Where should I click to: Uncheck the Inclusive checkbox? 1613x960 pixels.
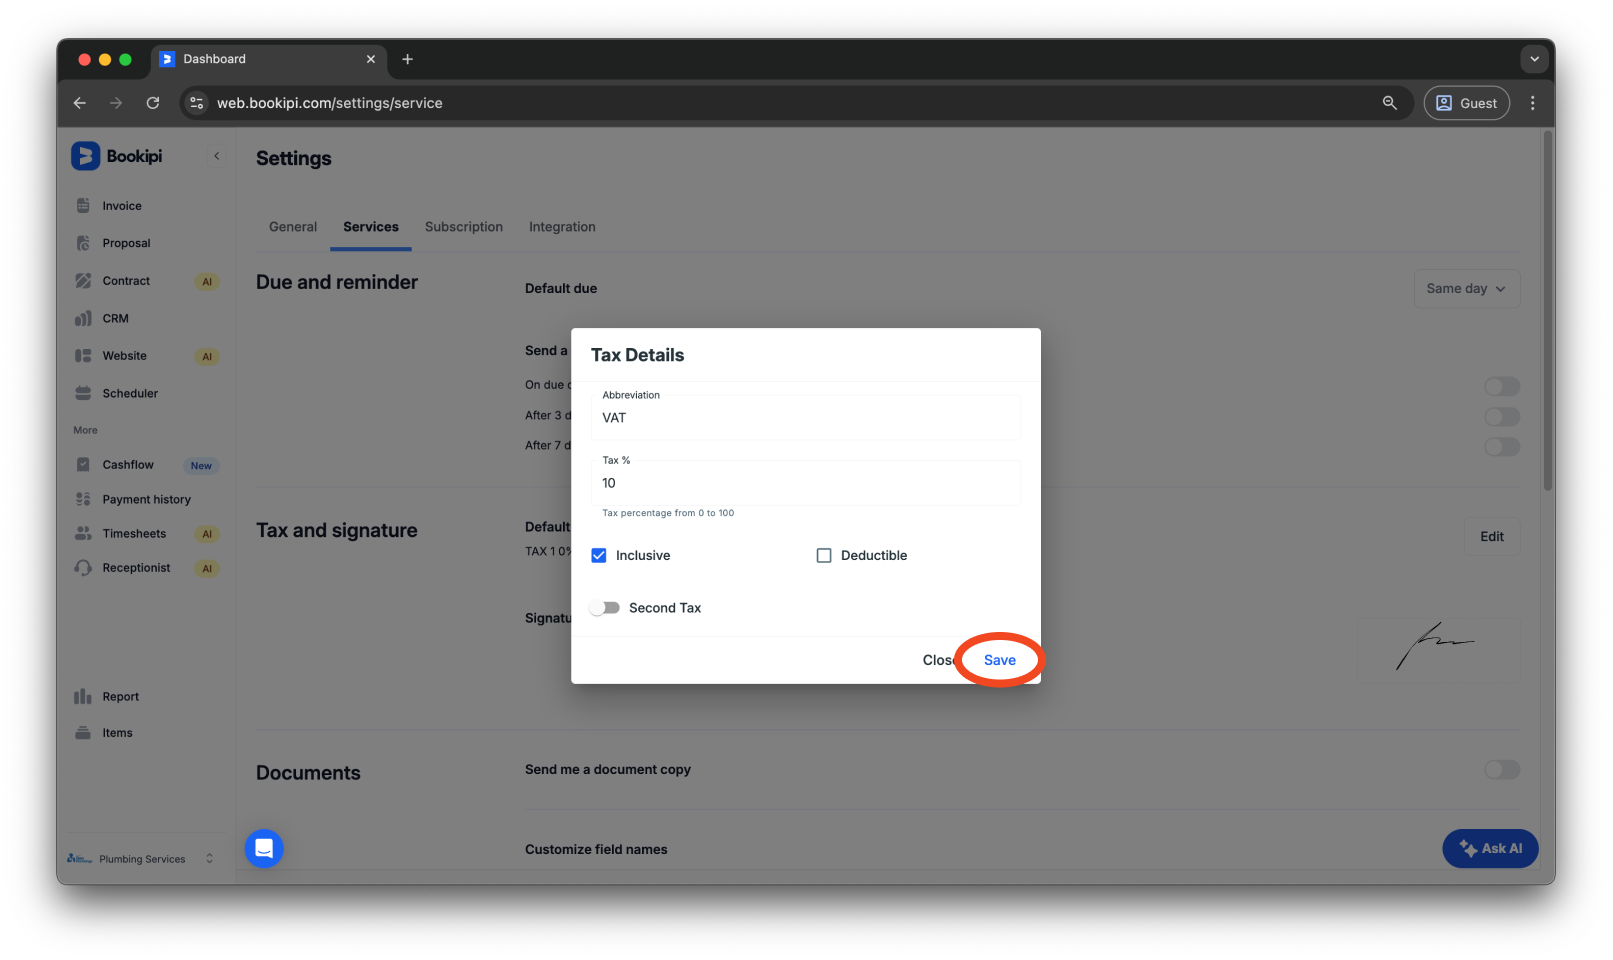[x=598, y=555]
